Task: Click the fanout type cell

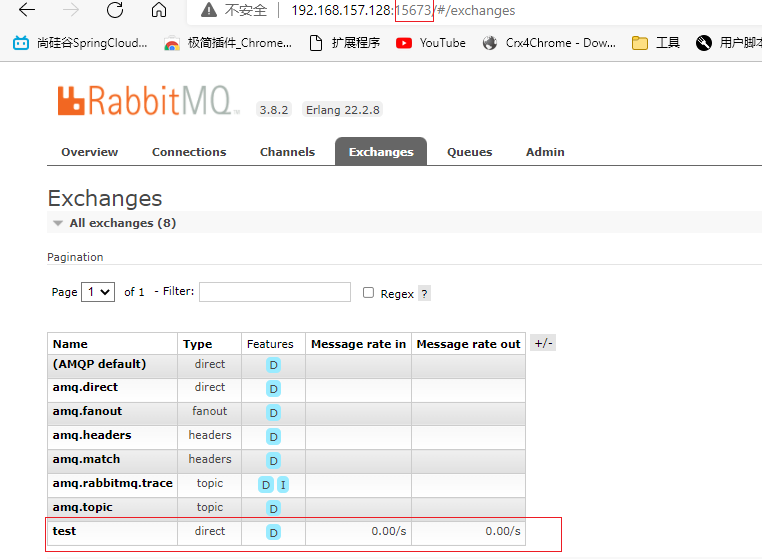Action: [209, 411]
